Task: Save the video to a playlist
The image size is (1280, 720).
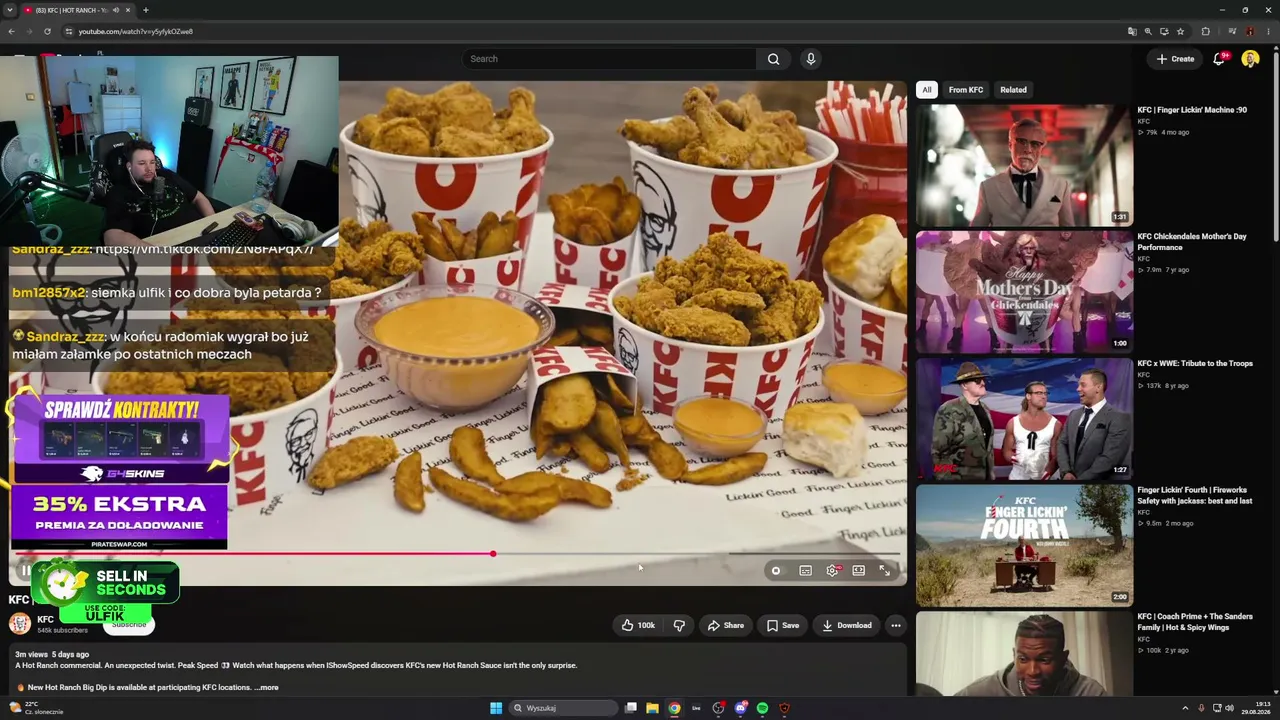Action: 783,625
